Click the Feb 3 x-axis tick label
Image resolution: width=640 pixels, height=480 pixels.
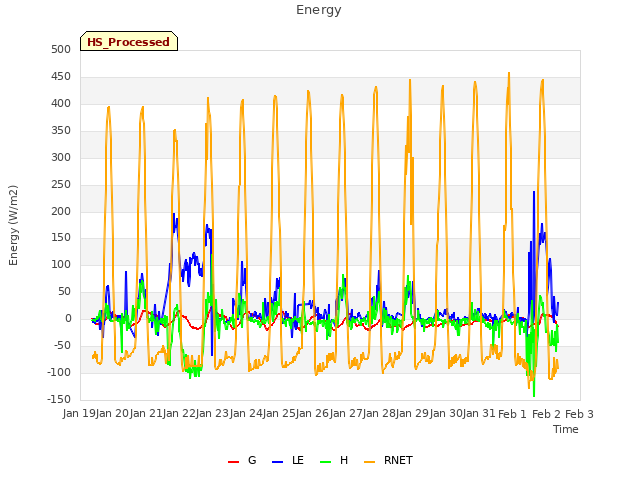[x=579, y=414]
